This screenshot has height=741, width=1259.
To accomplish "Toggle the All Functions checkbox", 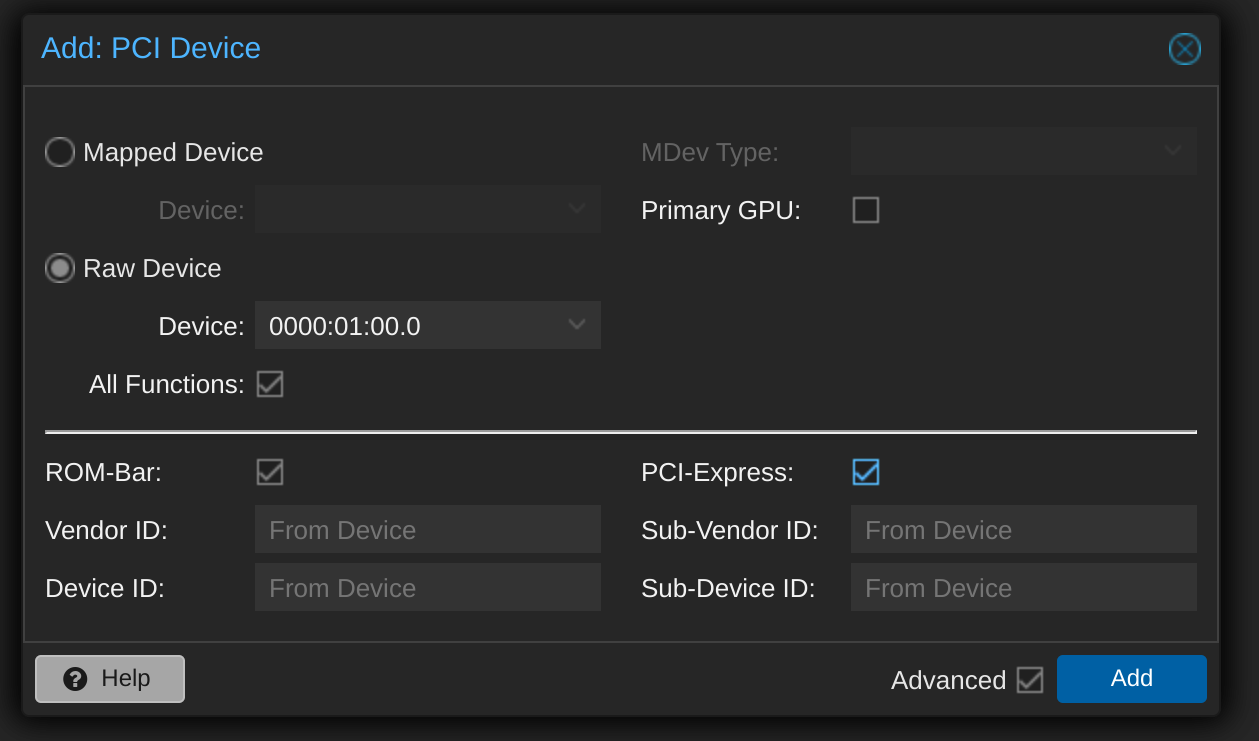I will pos(270,384).
